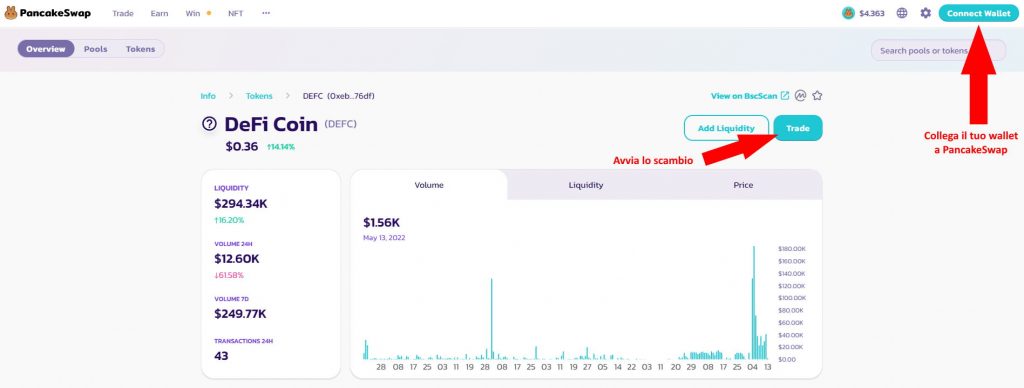Click the DEFC (0xeb...76df) breadcrumb text
1024x388 pixels.
(x=338, y=96)
